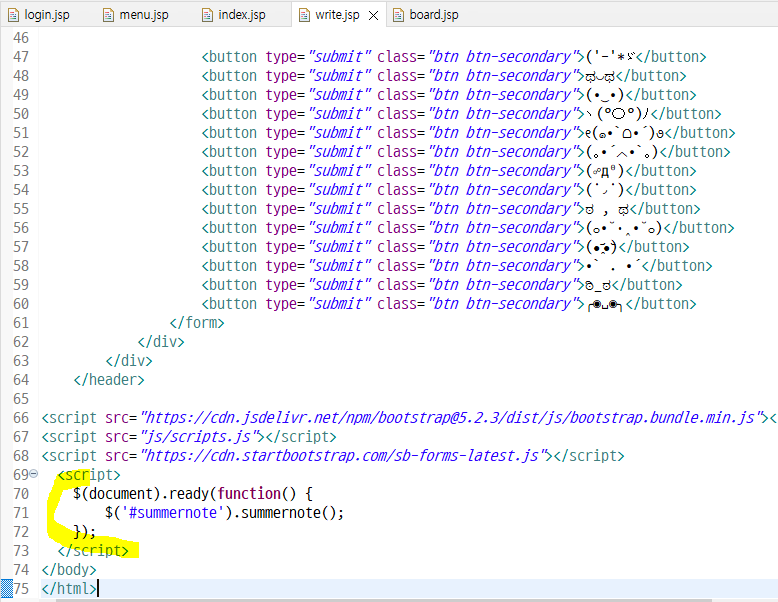This screenshot has height=602, width=778.
Task: Click the login.jsp file icon
Action: pyautogui.click(x=13, y=15)
